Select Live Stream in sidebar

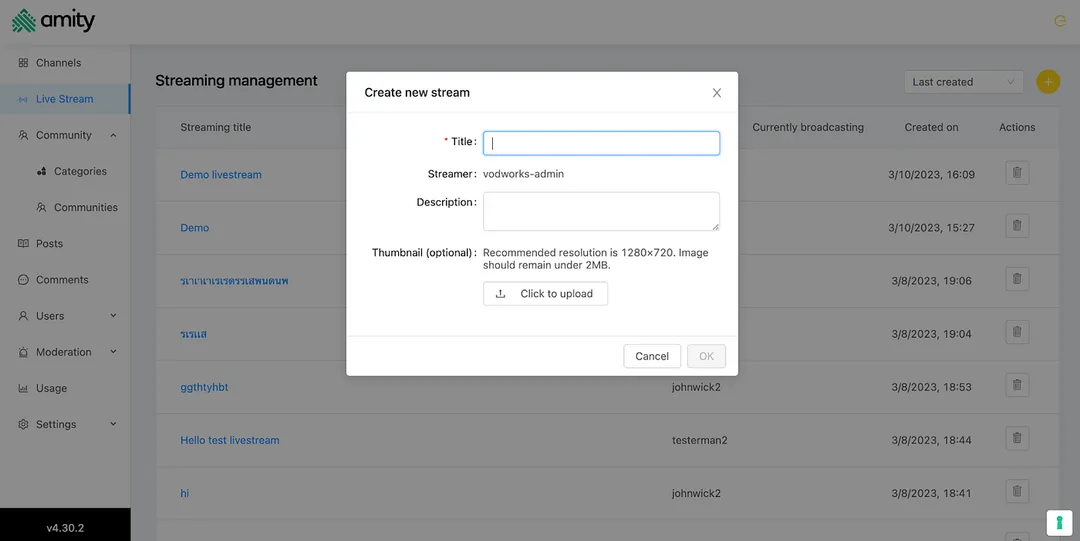(x=65, y=99)
